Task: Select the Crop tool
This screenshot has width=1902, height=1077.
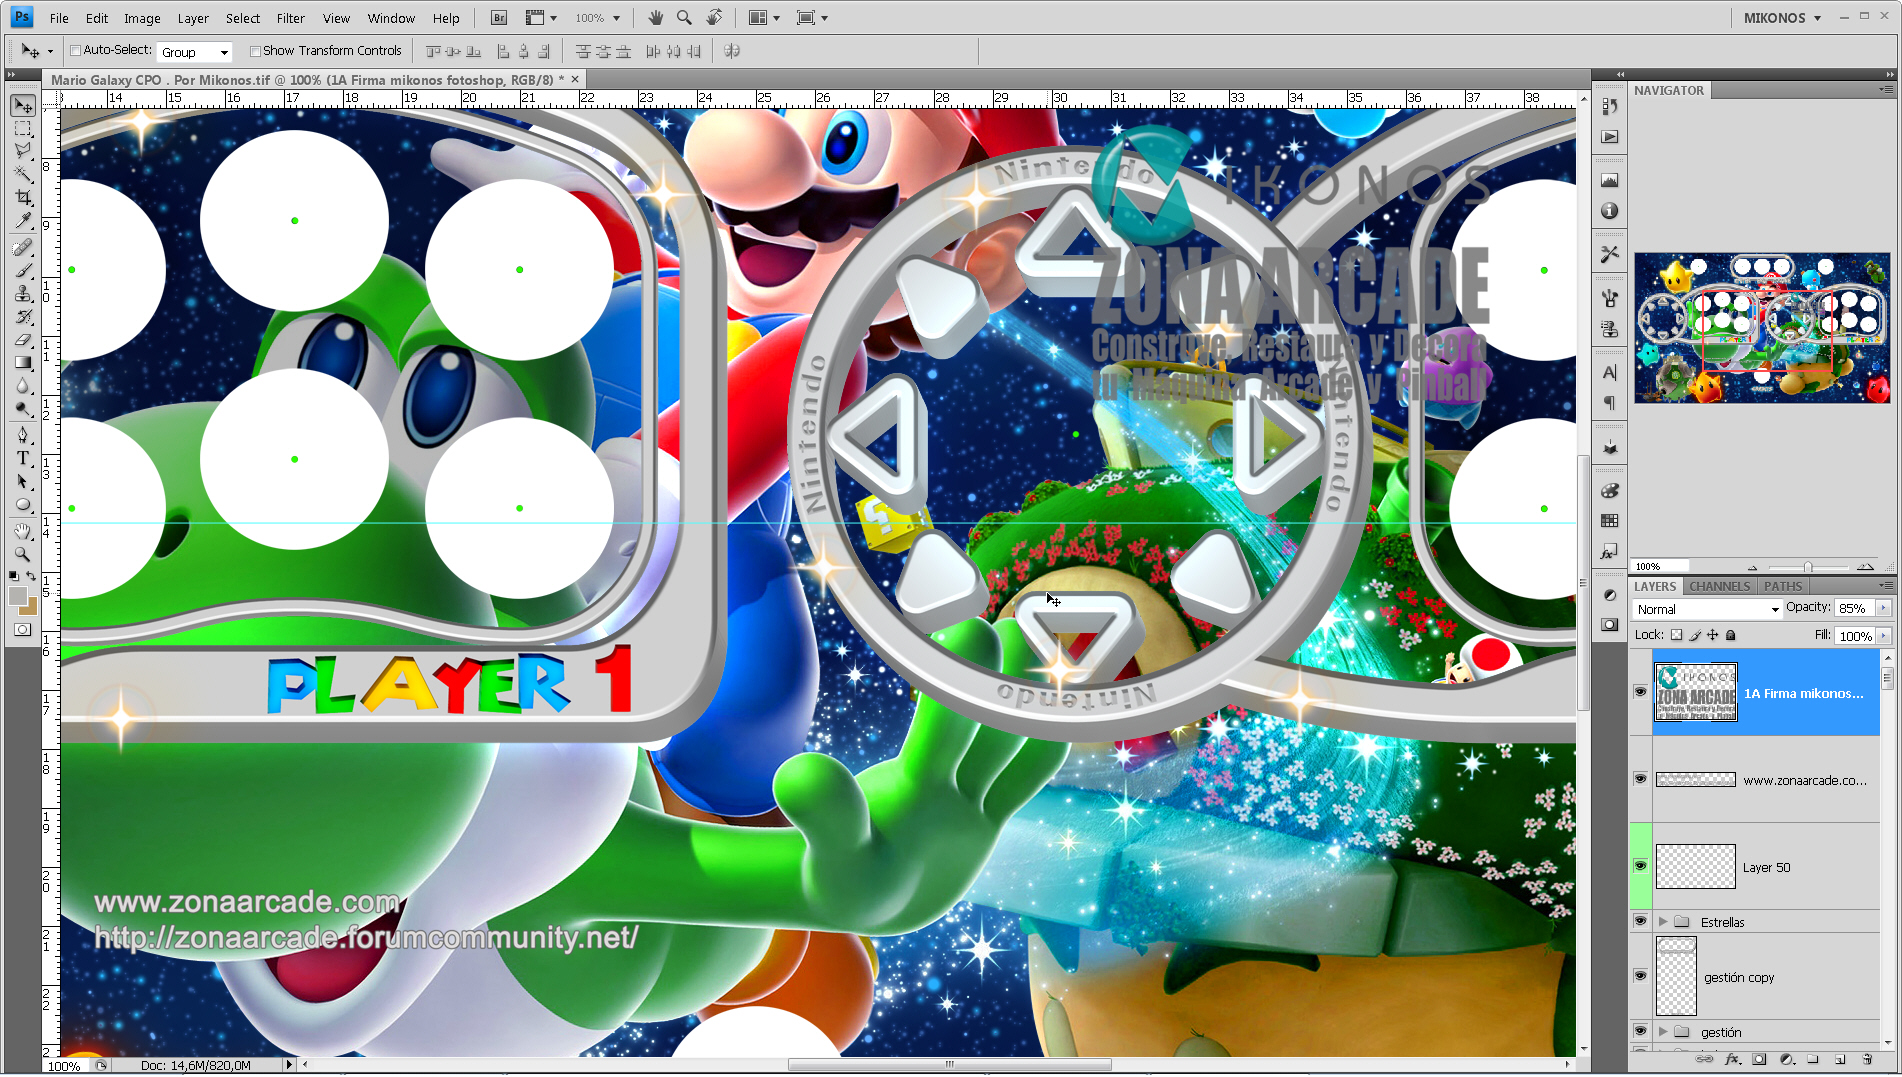Action: [23, 197]
